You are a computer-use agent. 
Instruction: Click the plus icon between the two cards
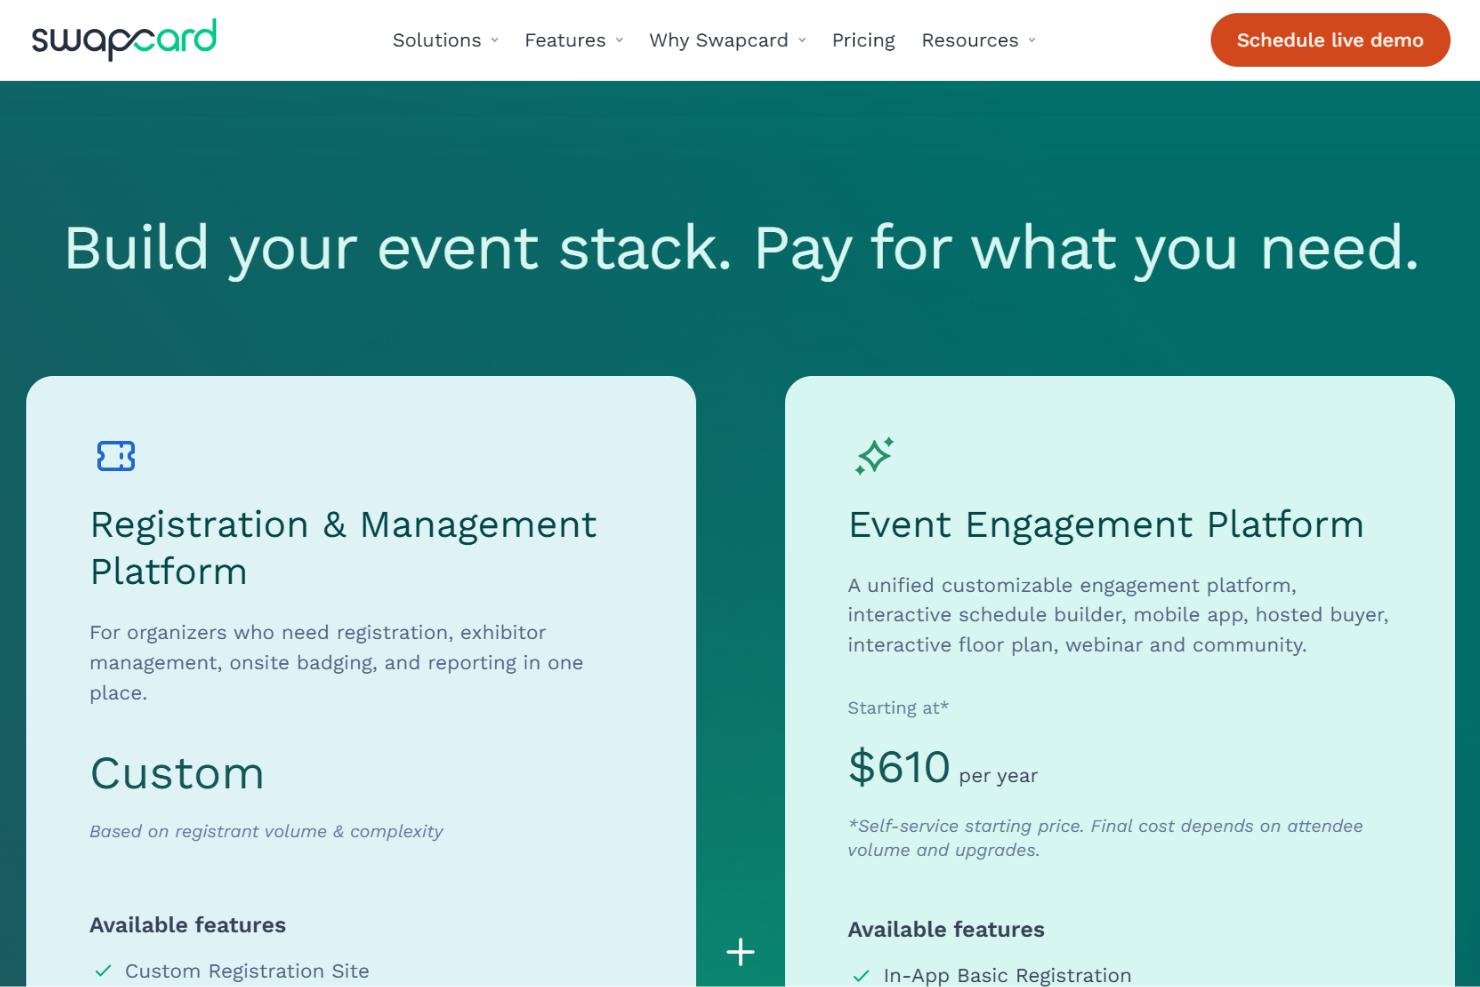tap(740, 952)
